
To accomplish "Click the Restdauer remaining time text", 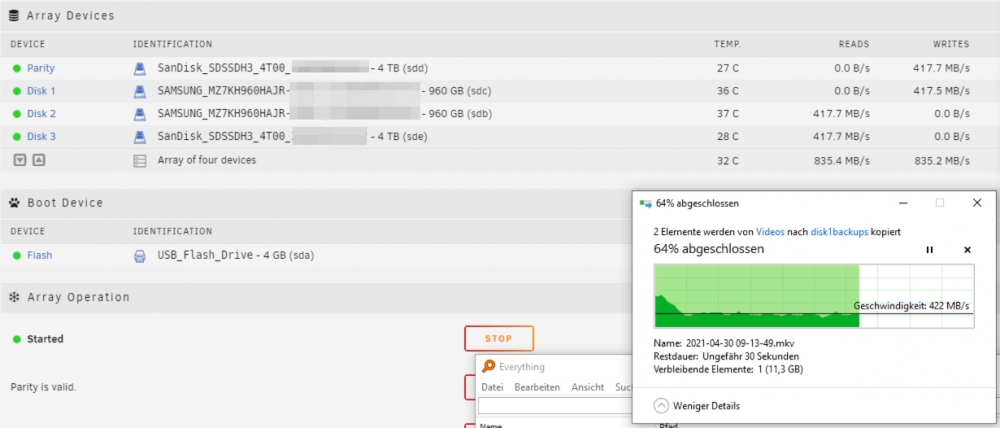I will coord(726,356).
